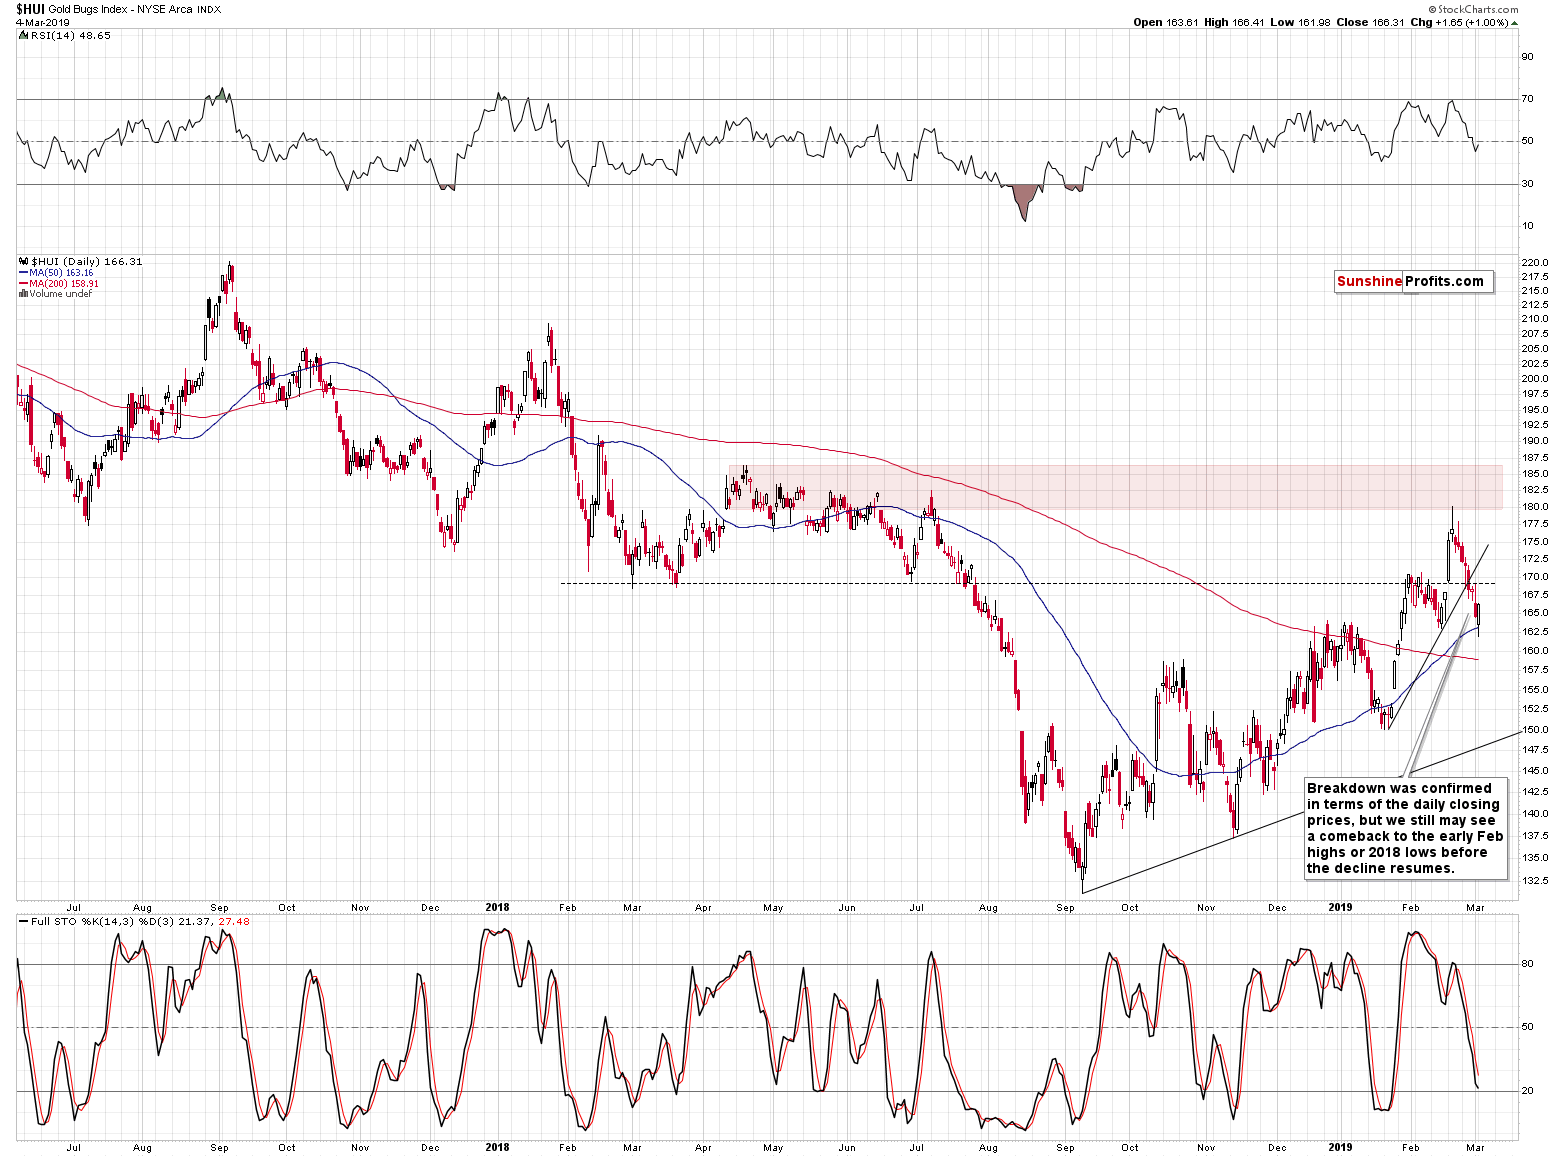Viewport: 1565px width, 1157px height.
Task: Click the Close 166.31 value in header
Action: click(x=1371, y=22)
